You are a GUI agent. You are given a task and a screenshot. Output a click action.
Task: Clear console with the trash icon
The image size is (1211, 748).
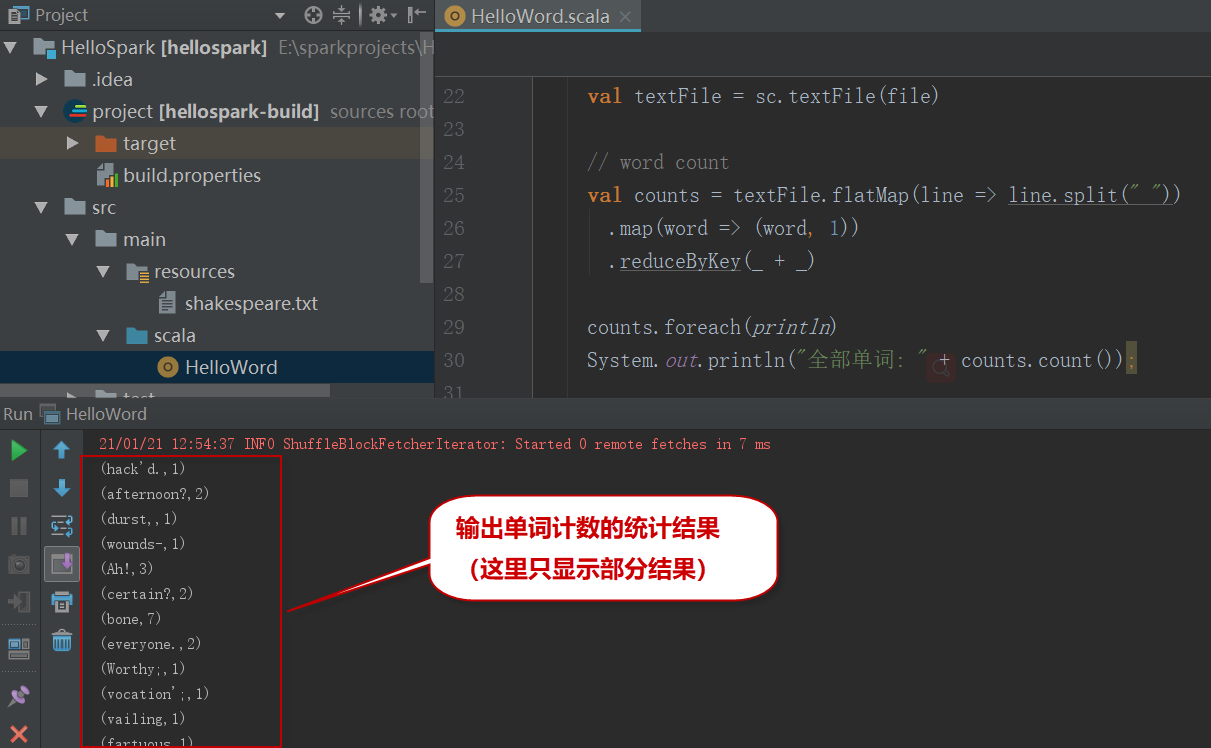coord(62,640)
